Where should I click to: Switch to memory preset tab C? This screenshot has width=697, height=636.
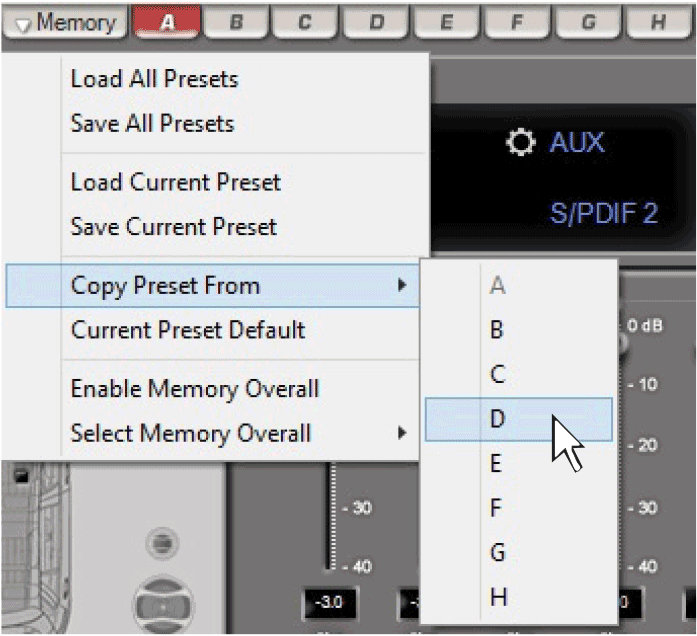(305, 22)
